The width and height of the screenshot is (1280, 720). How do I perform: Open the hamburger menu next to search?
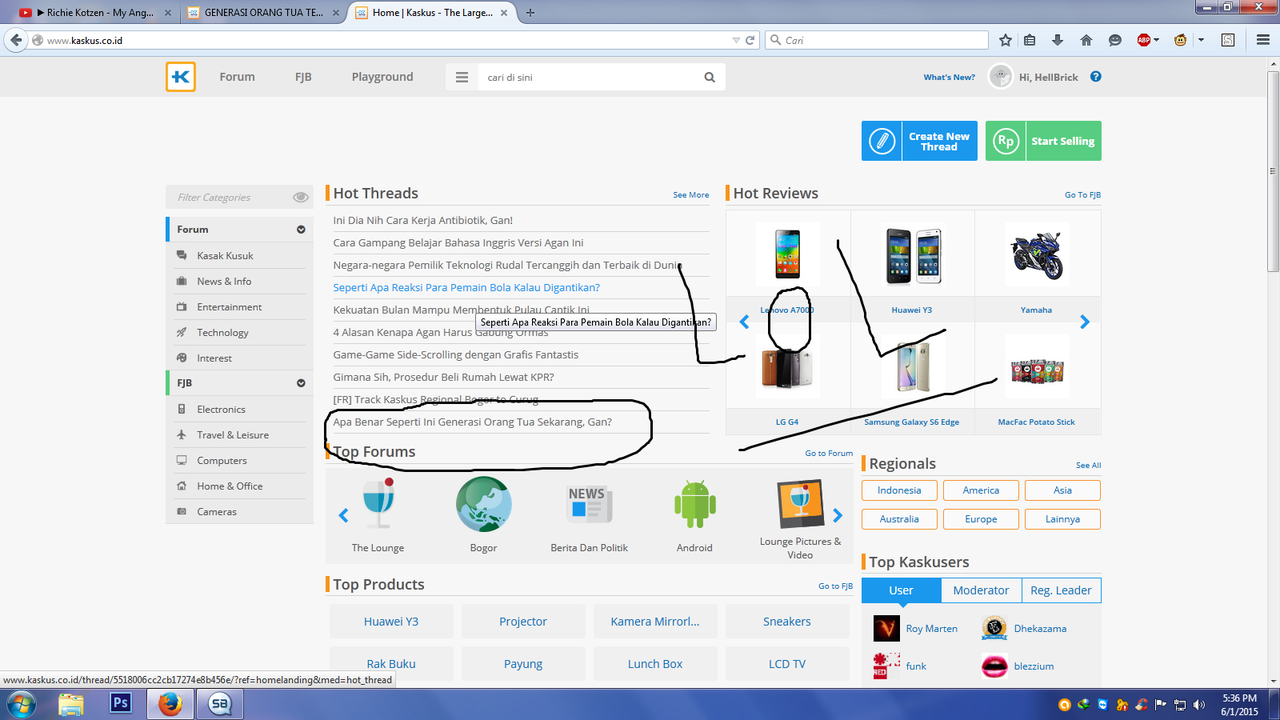tap(461, 77)
